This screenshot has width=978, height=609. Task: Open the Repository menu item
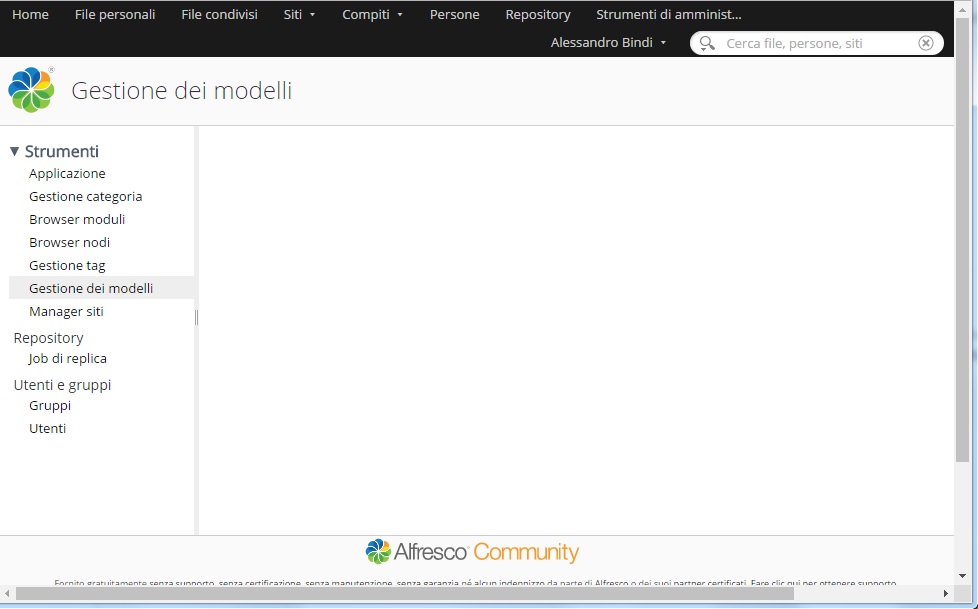point(538,15)
